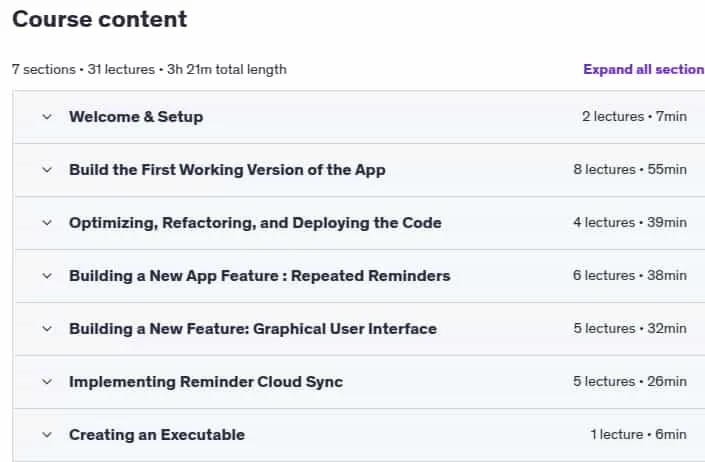Click the 8 lectures • 55min label
Screen dimensions: 705x462
click(630, 170)
